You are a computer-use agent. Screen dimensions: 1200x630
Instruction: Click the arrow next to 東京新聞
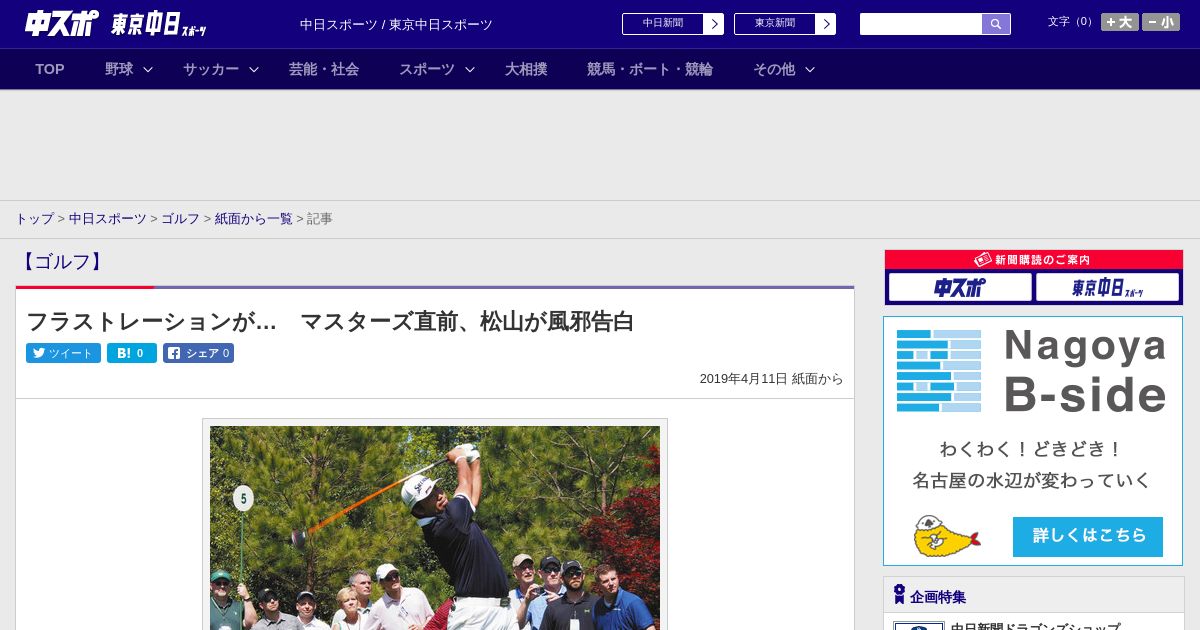click(826, 24)
